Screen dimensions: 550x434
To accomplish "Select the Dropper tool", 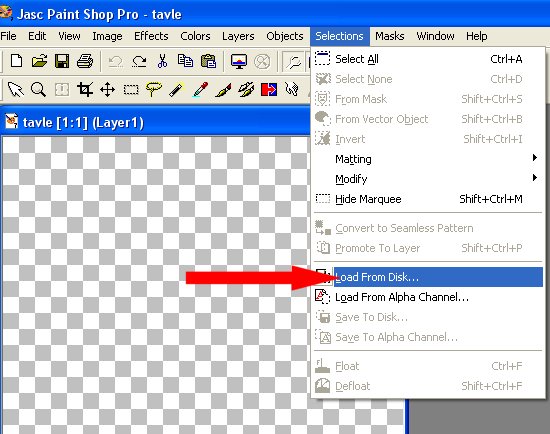I will coord(200,89).
